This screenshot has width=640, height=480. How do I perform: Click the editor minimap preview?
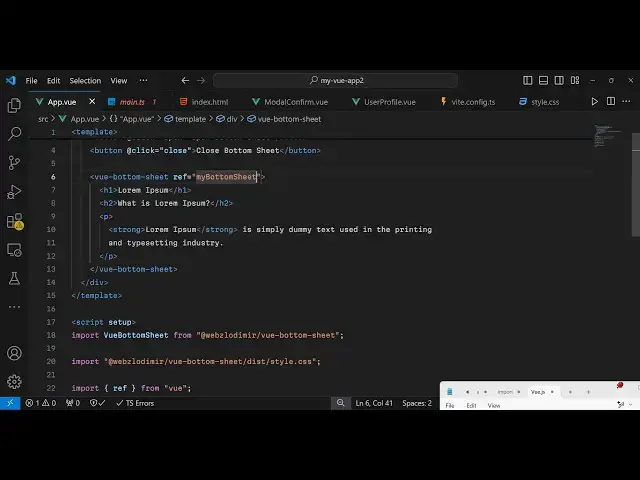coord(607,136)
